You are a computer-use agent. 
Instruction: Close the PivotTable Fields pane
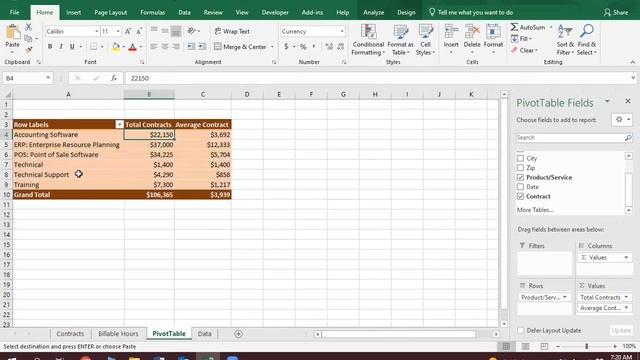[628, 101]
